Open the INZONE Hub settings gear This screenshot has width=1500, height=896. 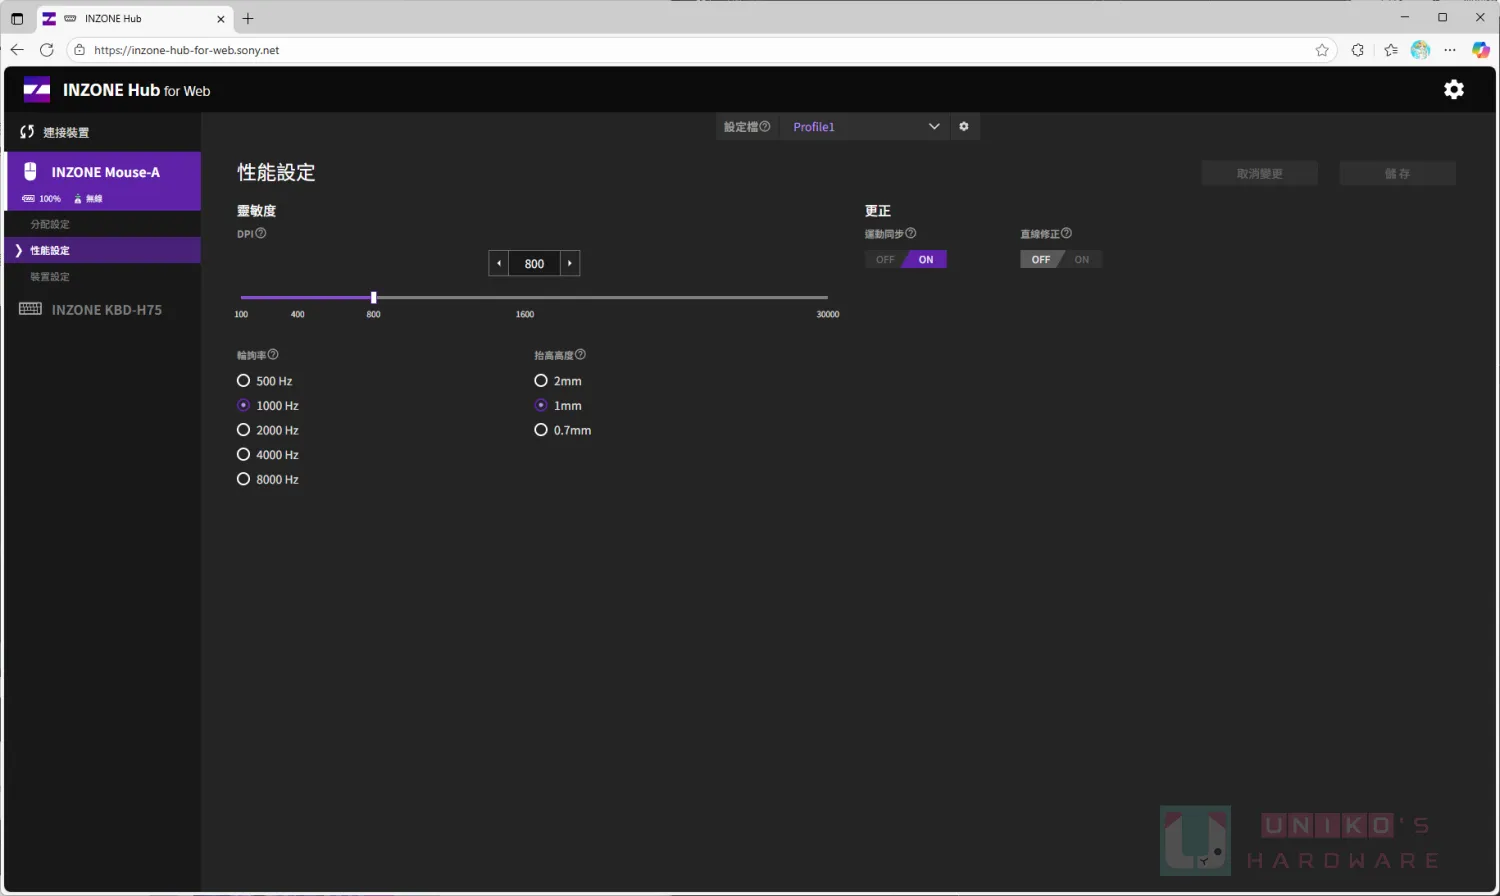pyautogui.click(x=1453, y=90)
